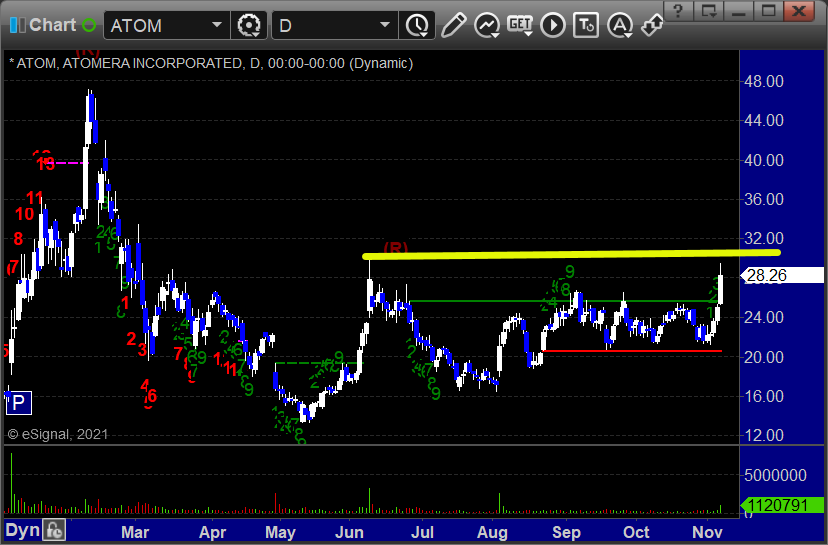Open the circled A icon menu
828x545 pixels.
click(620, 25)
